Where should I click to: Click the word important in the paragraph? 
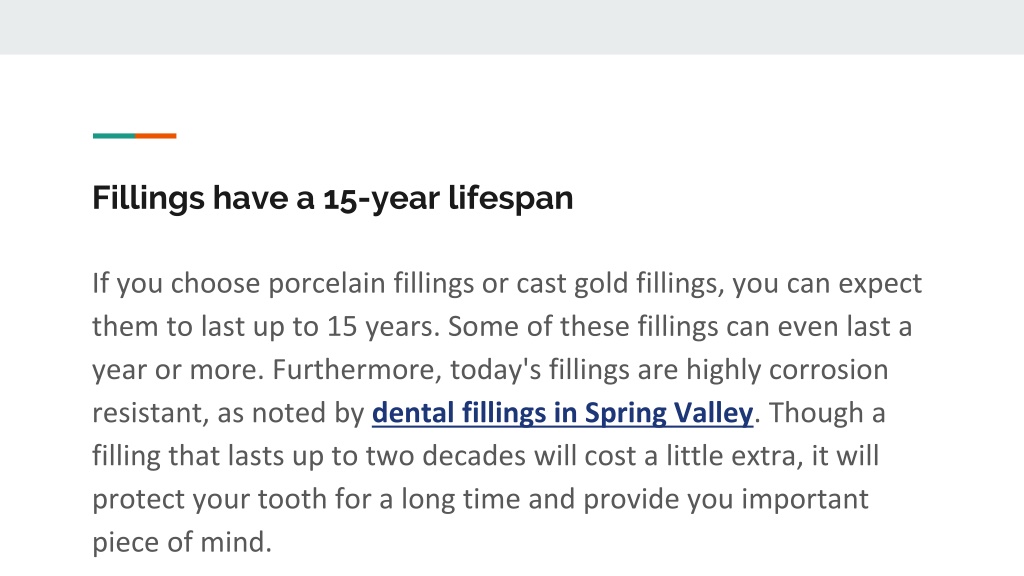pyautogui.click(x=805, y=499)
